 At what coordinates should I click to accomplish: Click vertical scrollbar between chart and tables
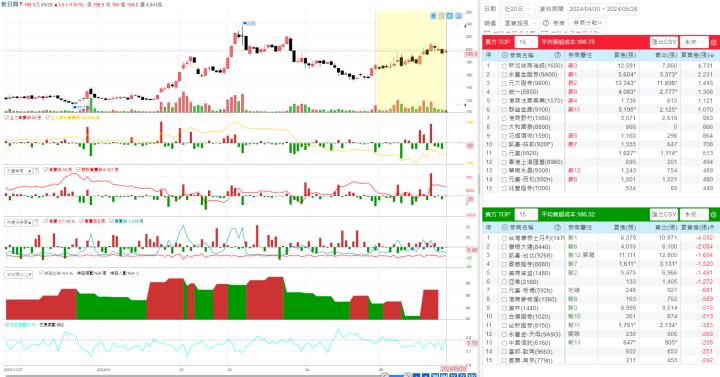[x=478, y=184]
